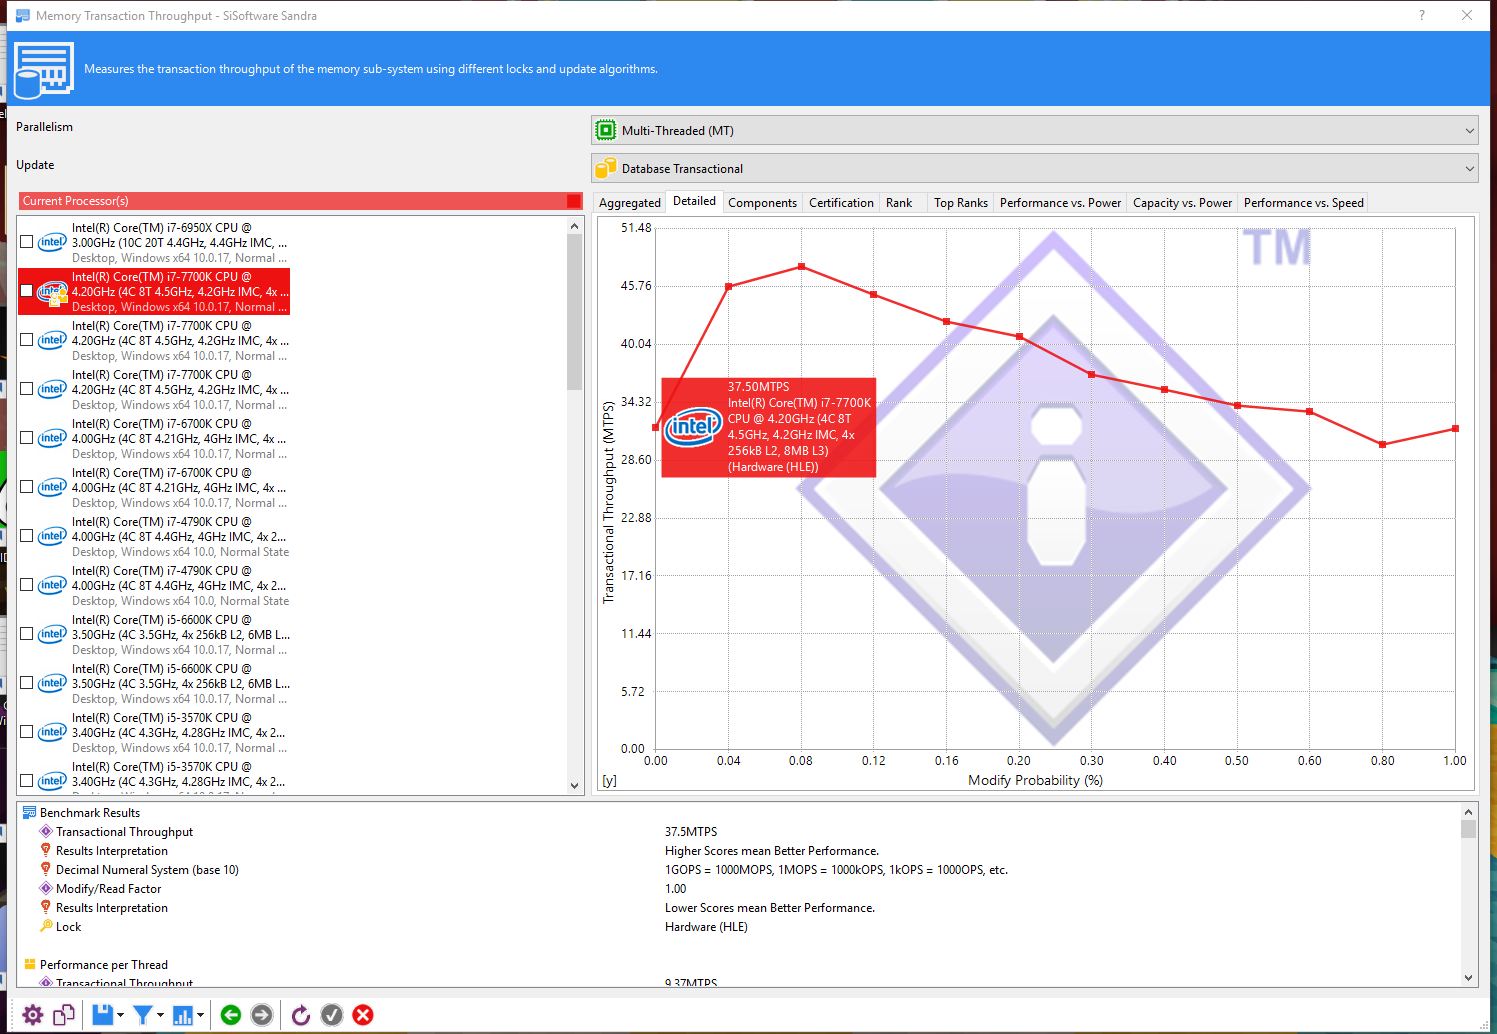Screen dimensions: 1497x1034
Task: Expand the chart icon dropdown arrow
Action: [x=200, y=1015]
